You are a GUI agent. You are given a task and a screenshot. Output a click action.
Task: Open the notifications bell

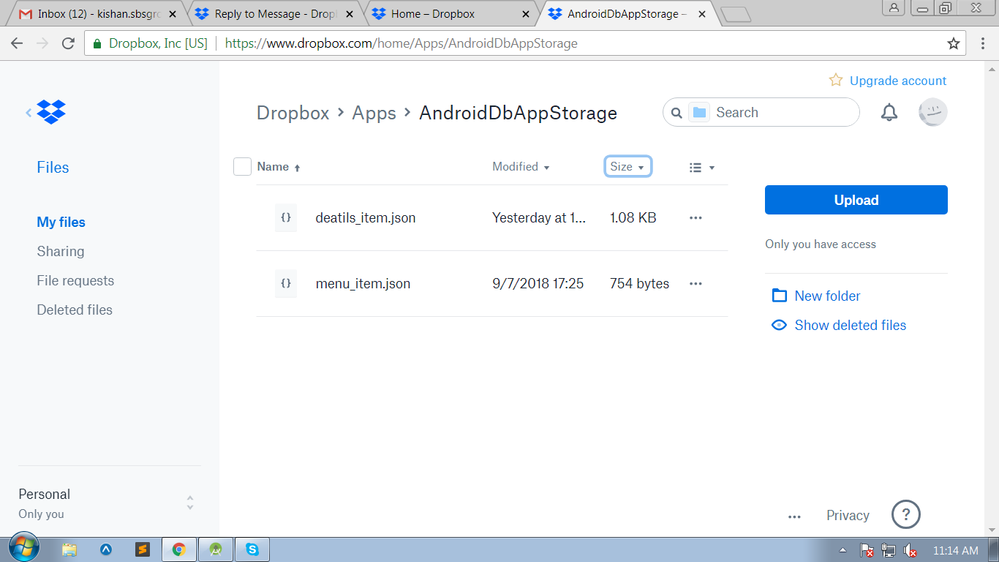coord(889,113)
